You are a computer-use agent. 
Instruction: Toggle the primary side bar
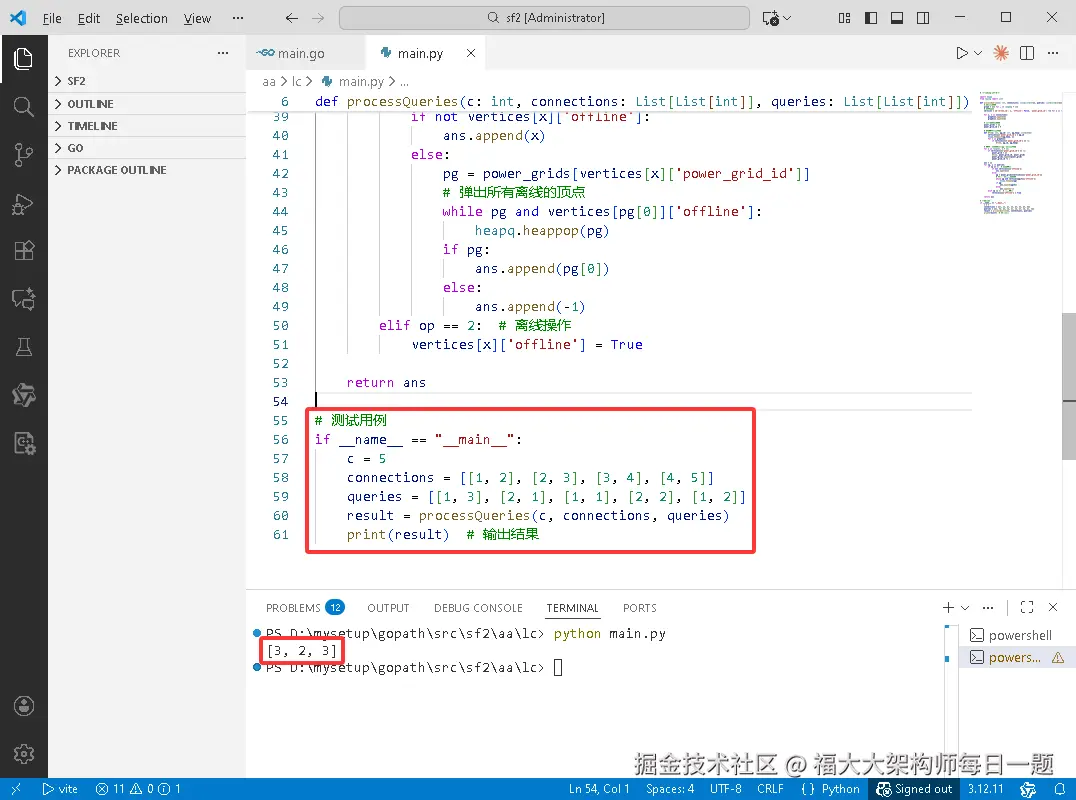tap(871, 18)
